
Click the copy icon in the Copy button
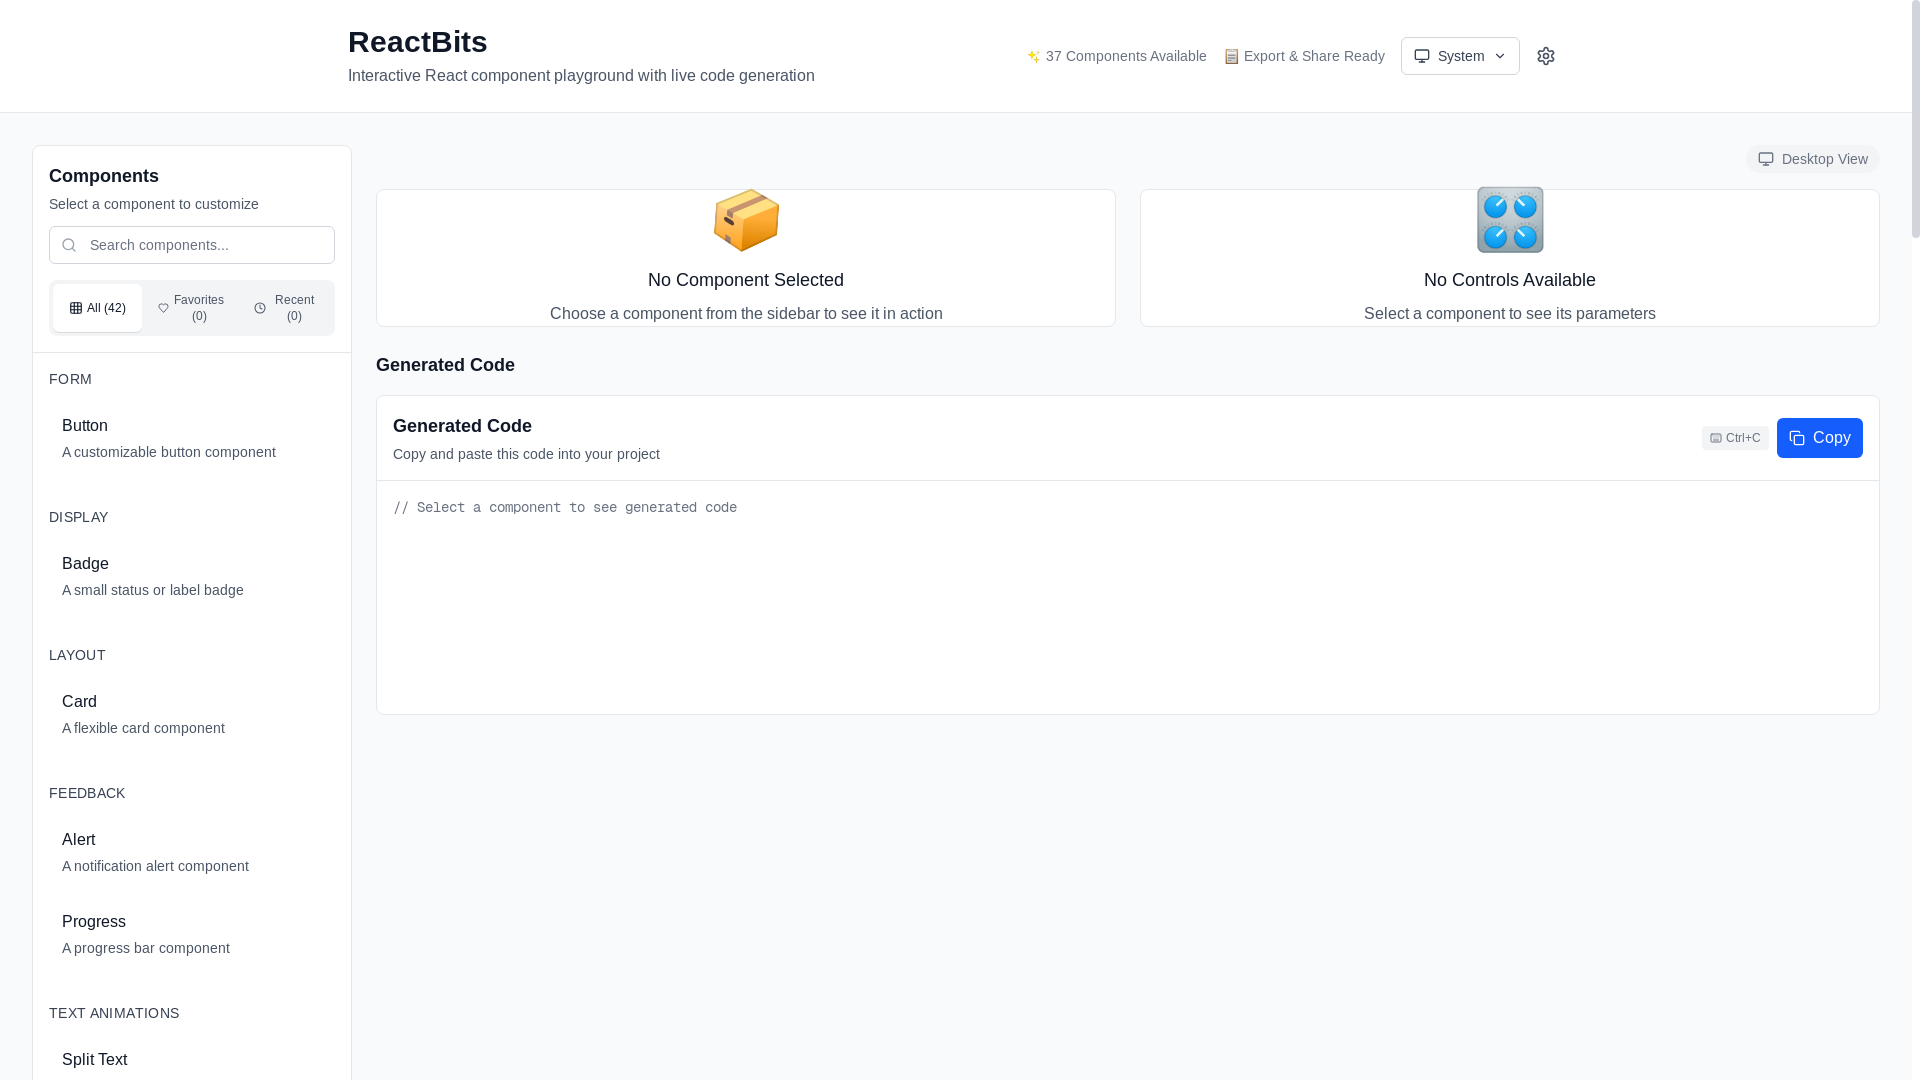click(1797, 438)
